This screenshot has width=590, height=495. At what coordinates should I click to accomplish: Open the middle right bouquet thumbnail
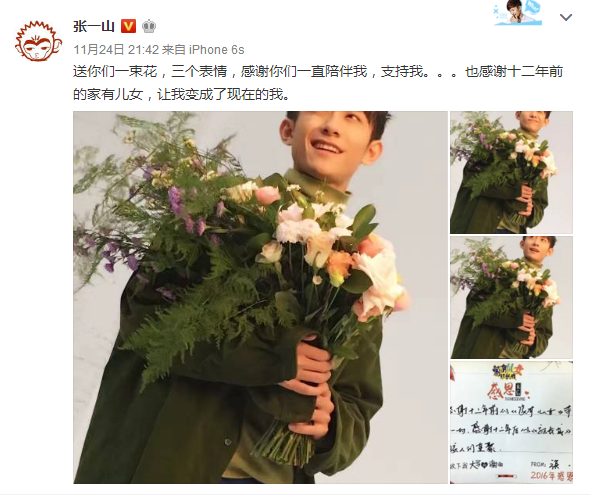point(511,297)
